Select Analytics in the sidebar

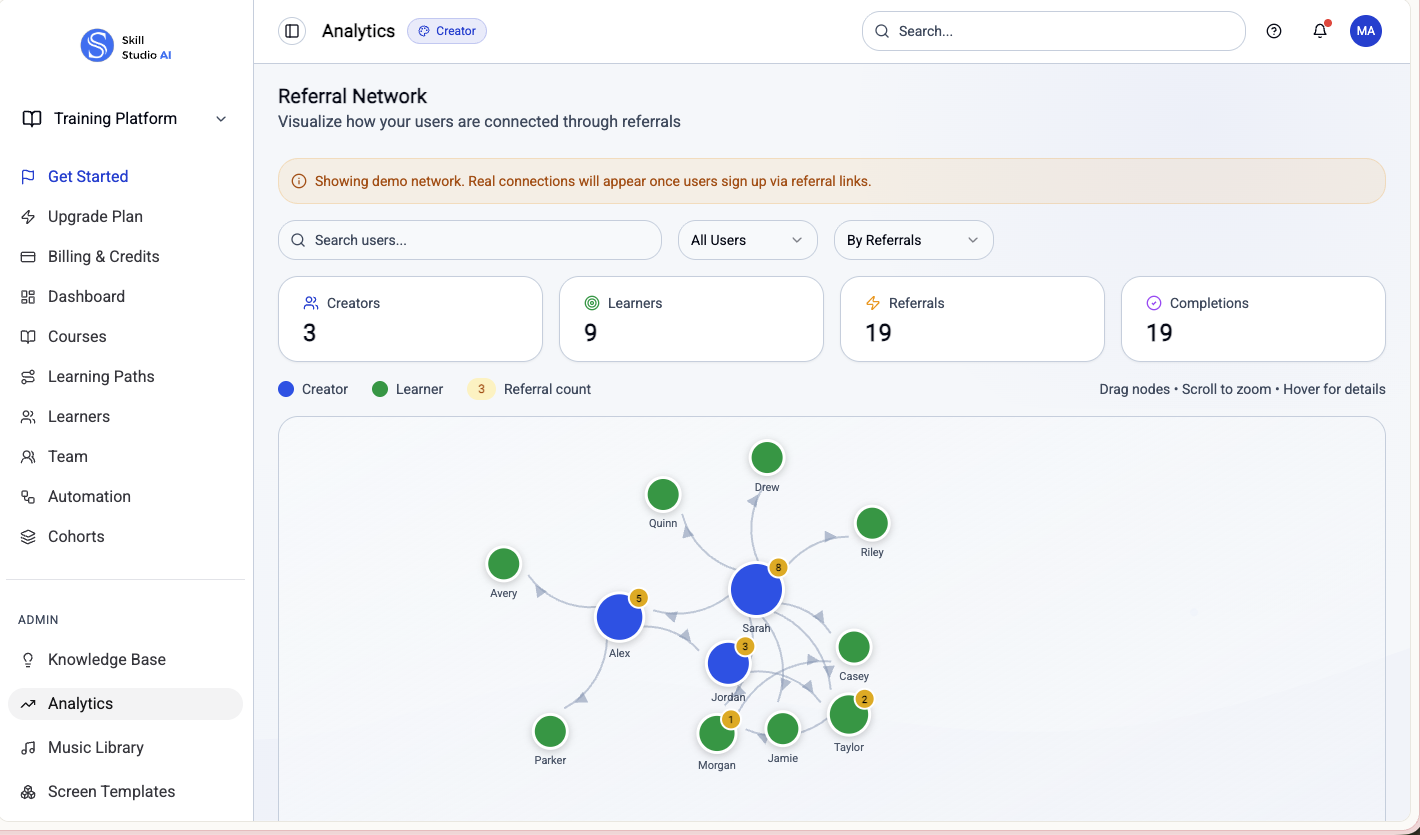click(x=126, y=703)
